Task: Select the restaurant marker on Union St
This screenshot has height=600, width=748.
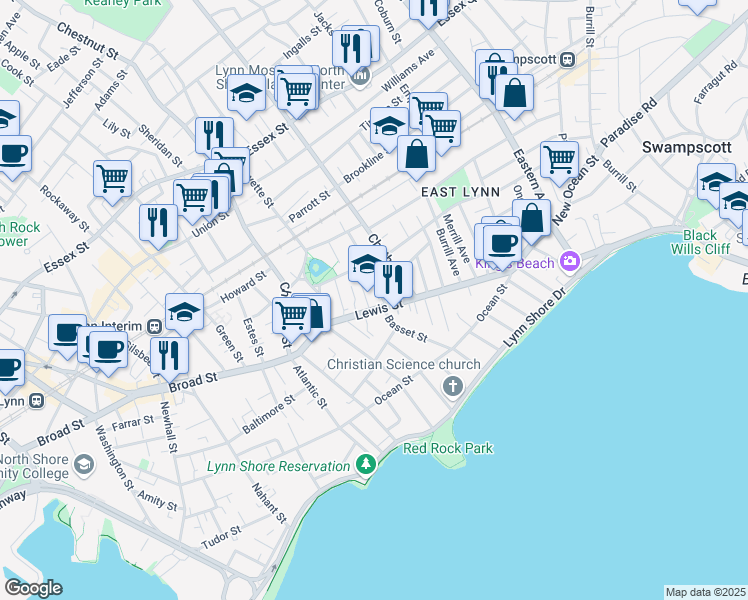Action: pyautogui.click(x=158, y=222)
